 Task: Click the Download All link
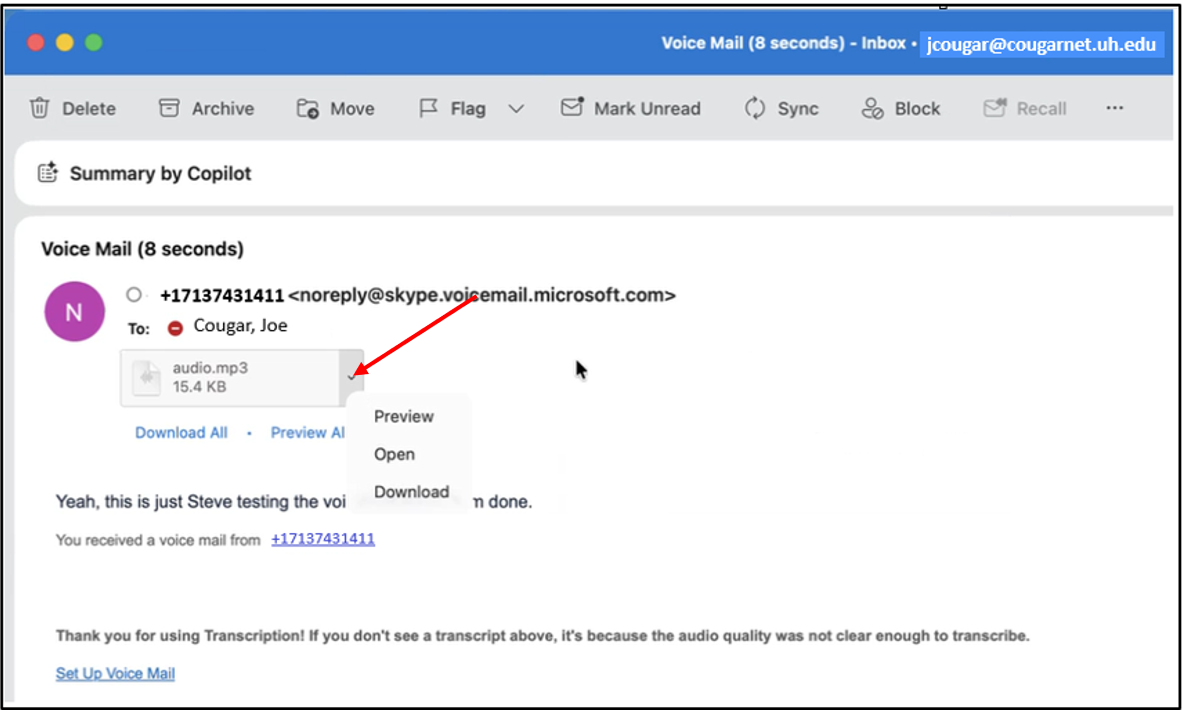181,432
